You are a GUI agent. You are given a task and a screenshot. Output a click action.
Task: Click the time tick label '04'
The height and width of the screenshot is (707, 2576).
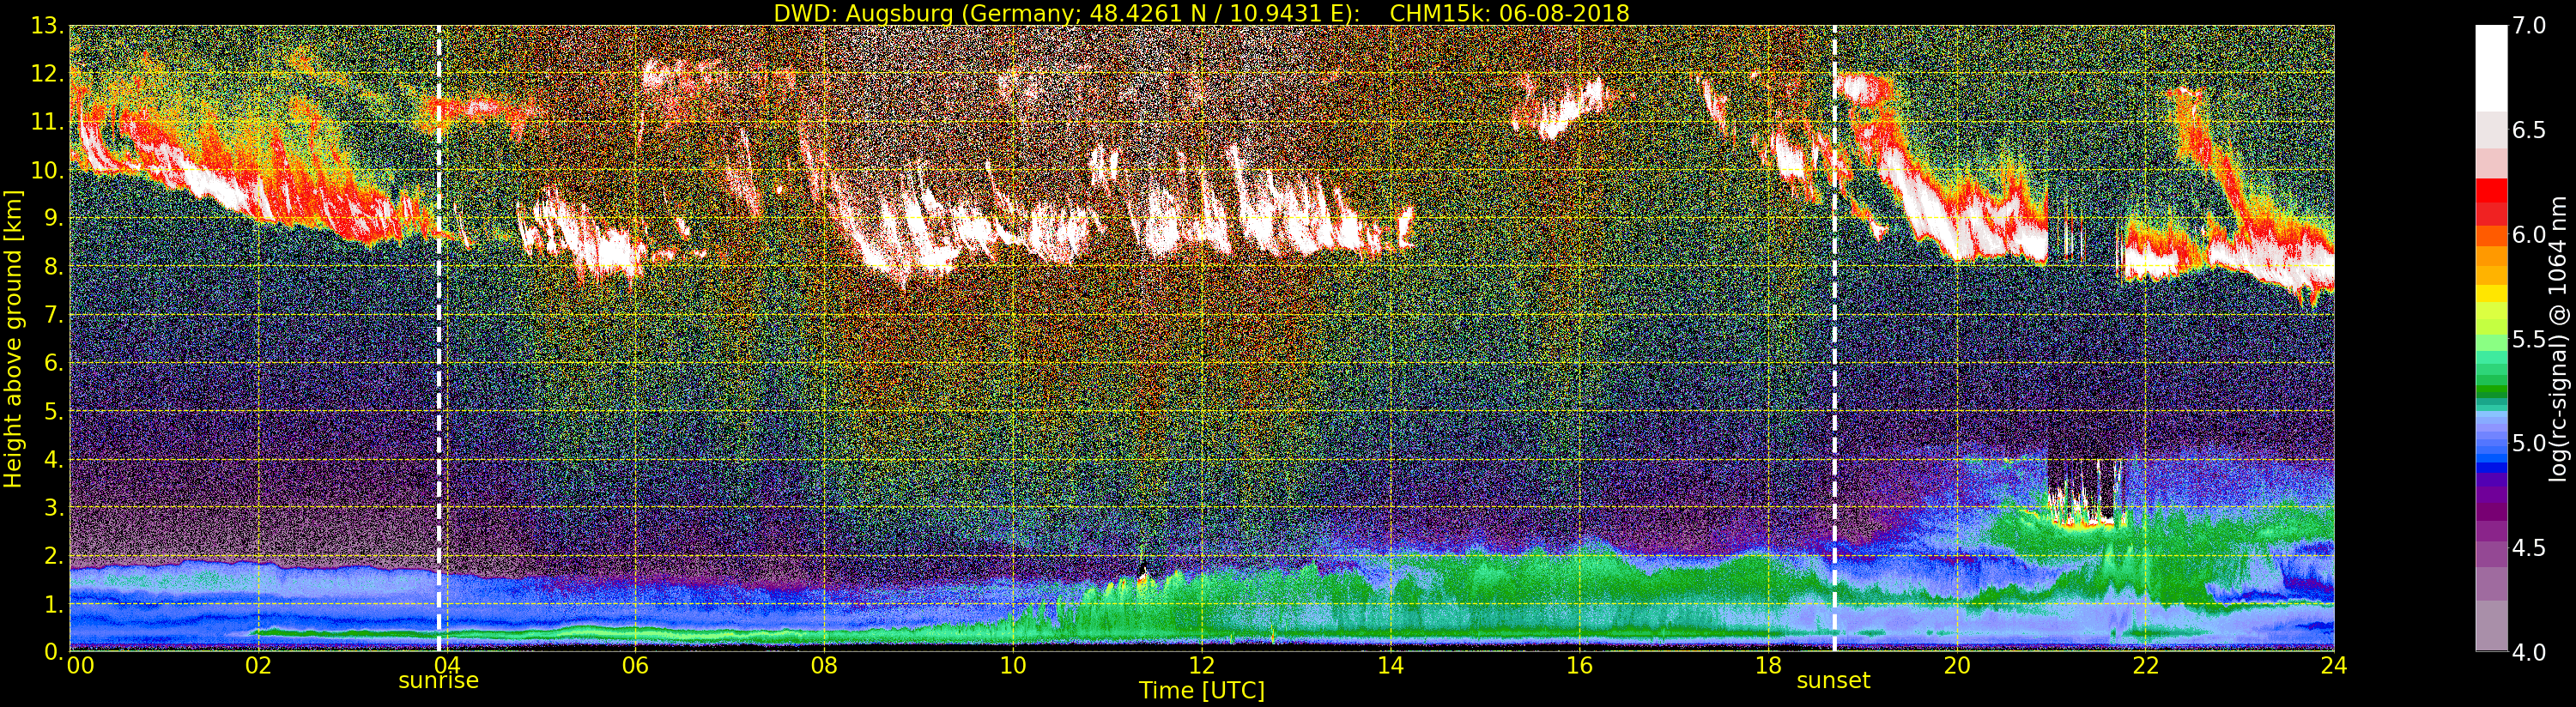pyautogui.click(x=446, y=665)
